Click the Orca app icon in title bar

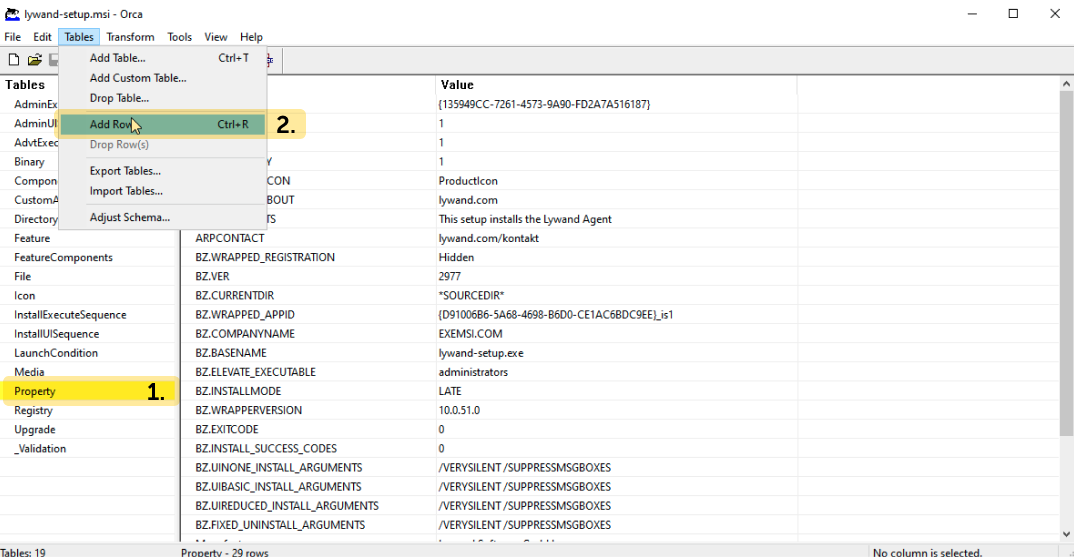12,13
